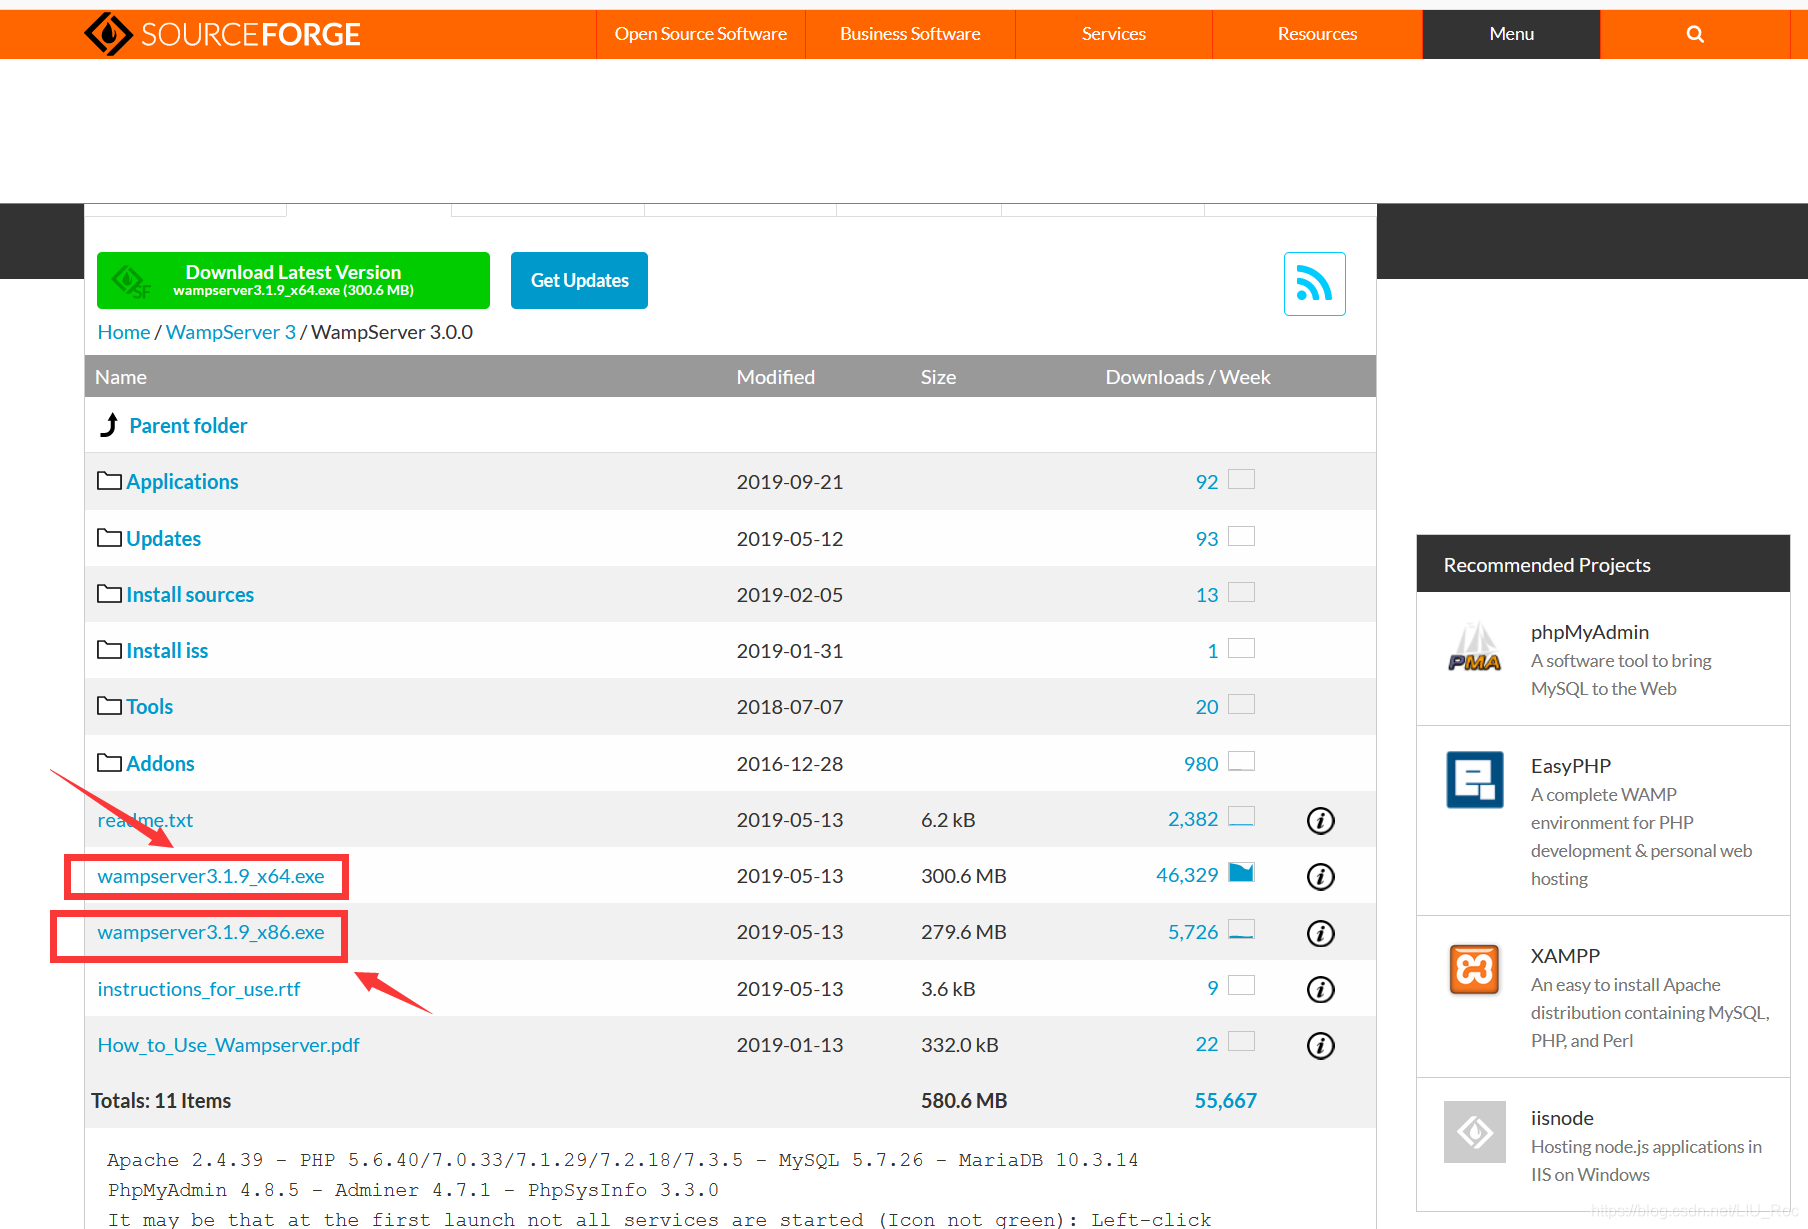The image size is (1808, 1229).
Task: Open the Business Software menu
Action: 910,34
